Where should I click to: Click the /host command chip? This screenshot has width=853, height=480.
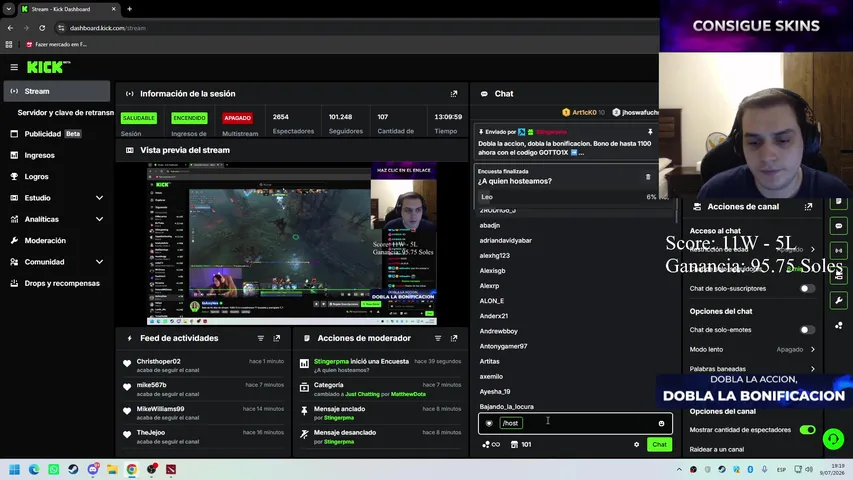tap(511, 423)
